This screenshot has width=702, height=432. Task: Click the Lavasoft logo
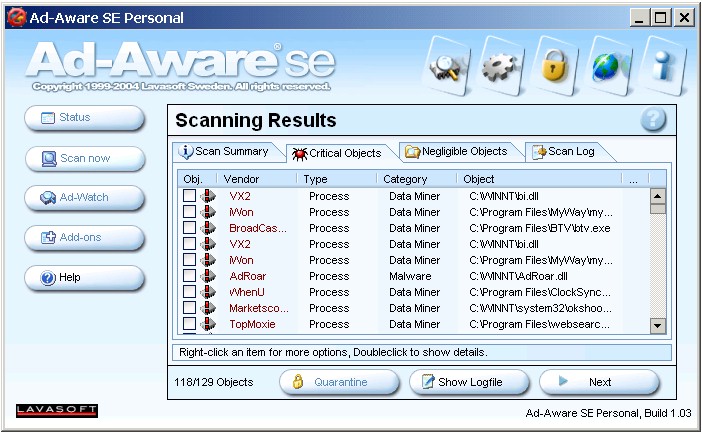57,411
